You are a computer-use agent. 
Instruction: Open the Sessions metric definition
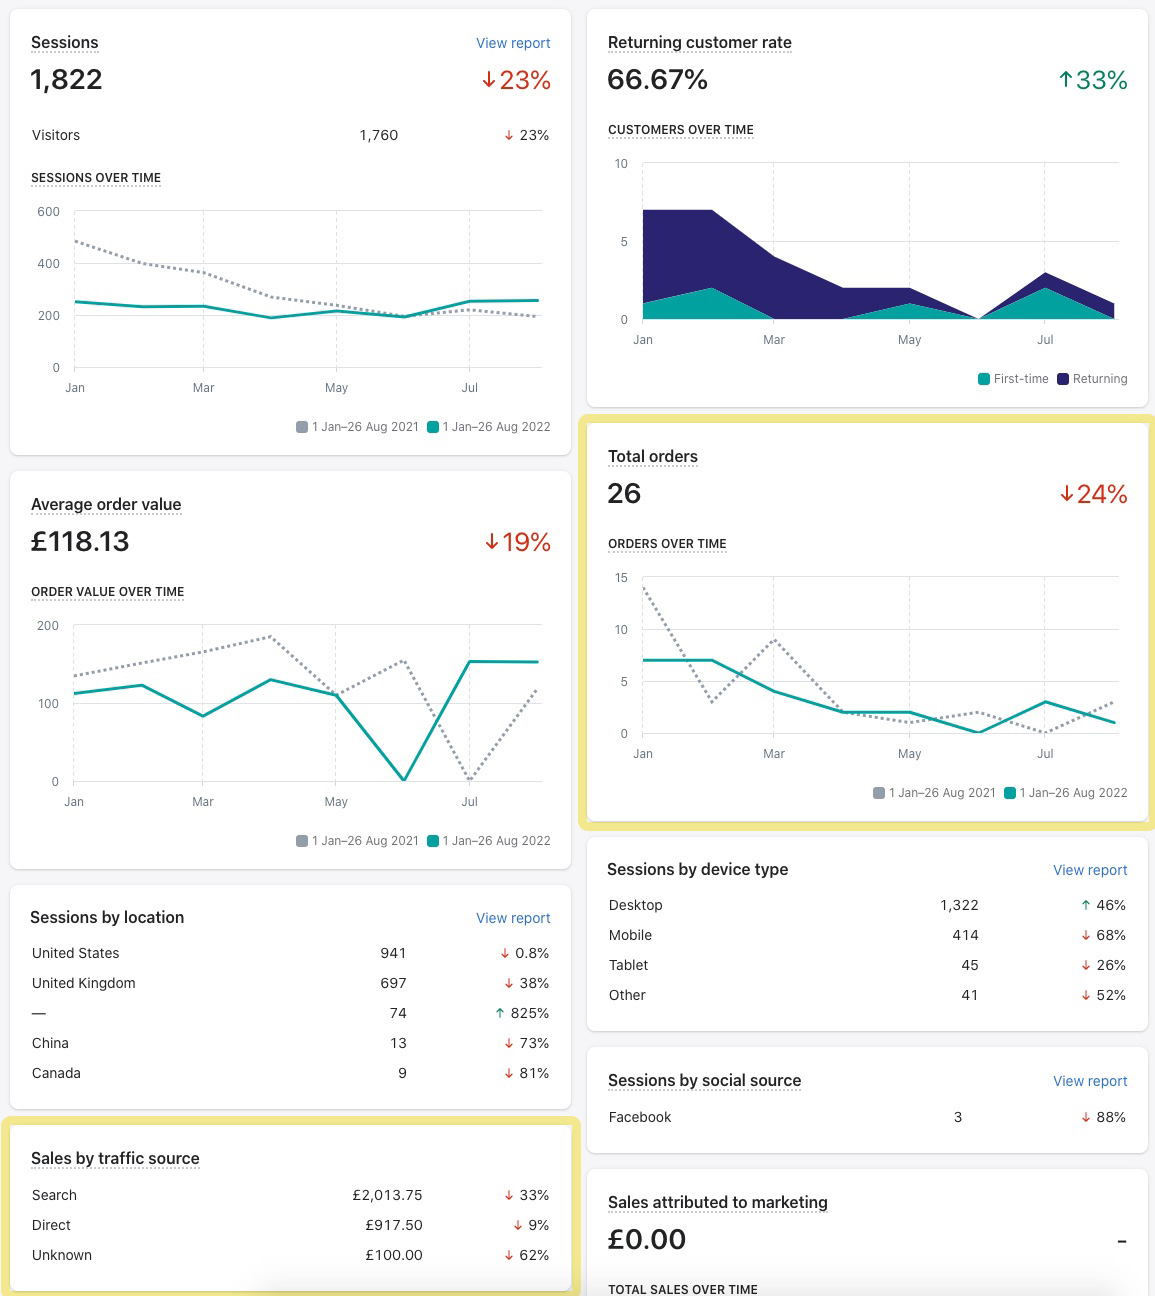click(64, 42)
